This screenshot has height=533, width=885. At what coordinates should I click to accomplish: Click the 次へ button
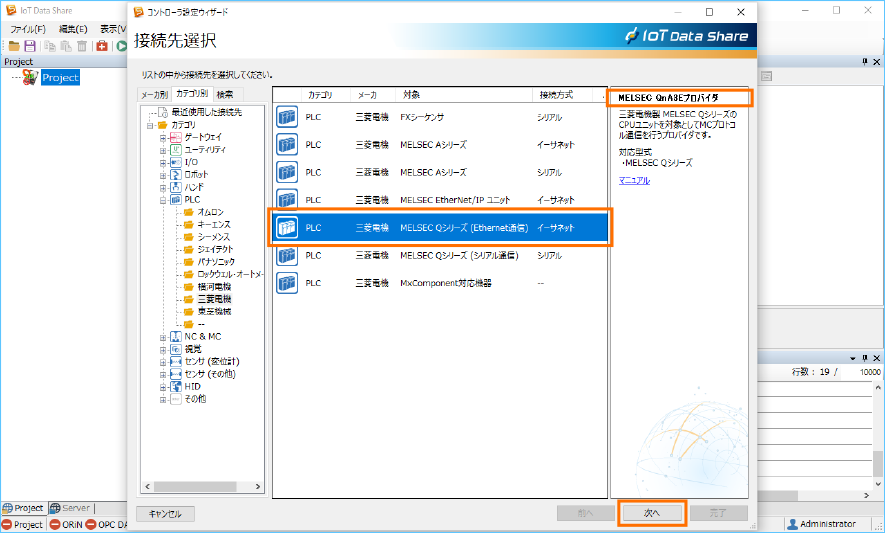coord(652,513)
